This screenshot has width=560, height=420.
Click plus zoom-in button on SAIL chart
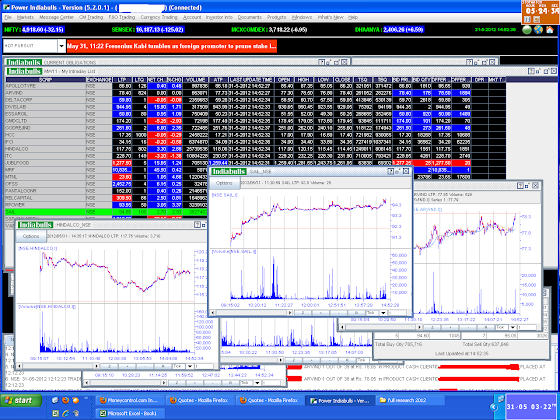click(x=321, y=313)
